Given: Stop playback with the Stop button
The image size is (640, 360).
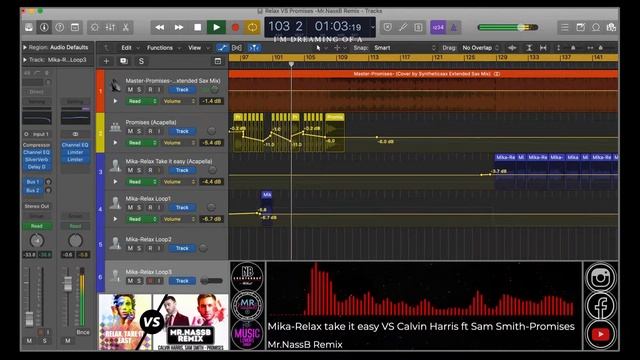Looking at the screenshot, I should (198, 27).
